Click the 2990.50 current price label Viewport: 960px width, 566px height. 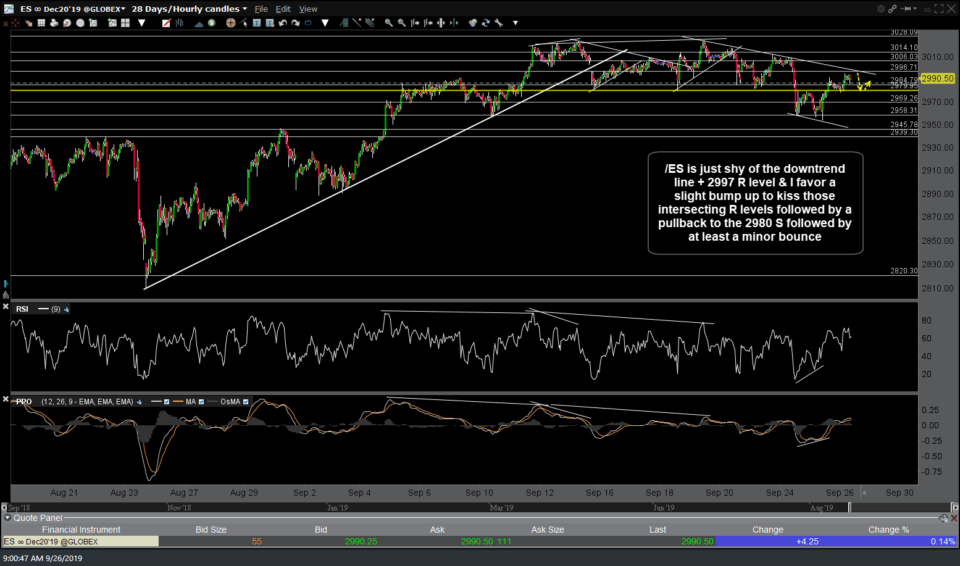937,78
